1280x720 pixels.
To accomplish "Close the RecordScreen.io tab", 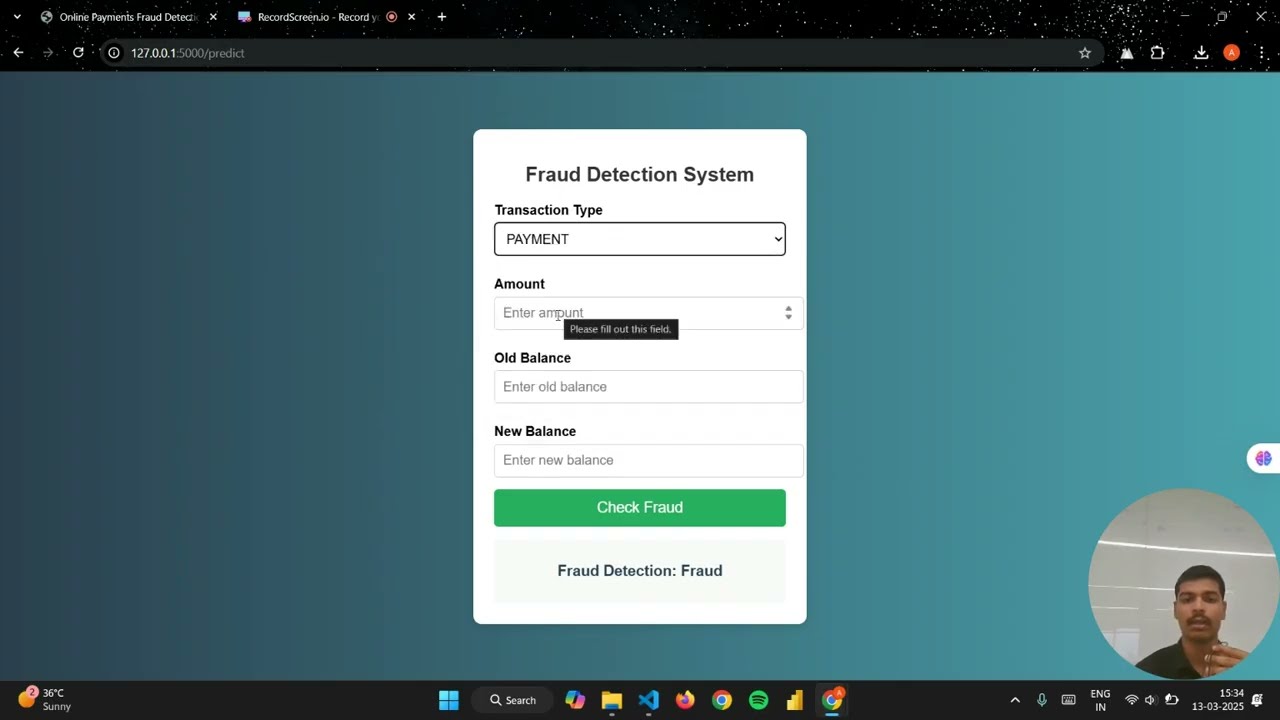I will [x=411, y=17].
